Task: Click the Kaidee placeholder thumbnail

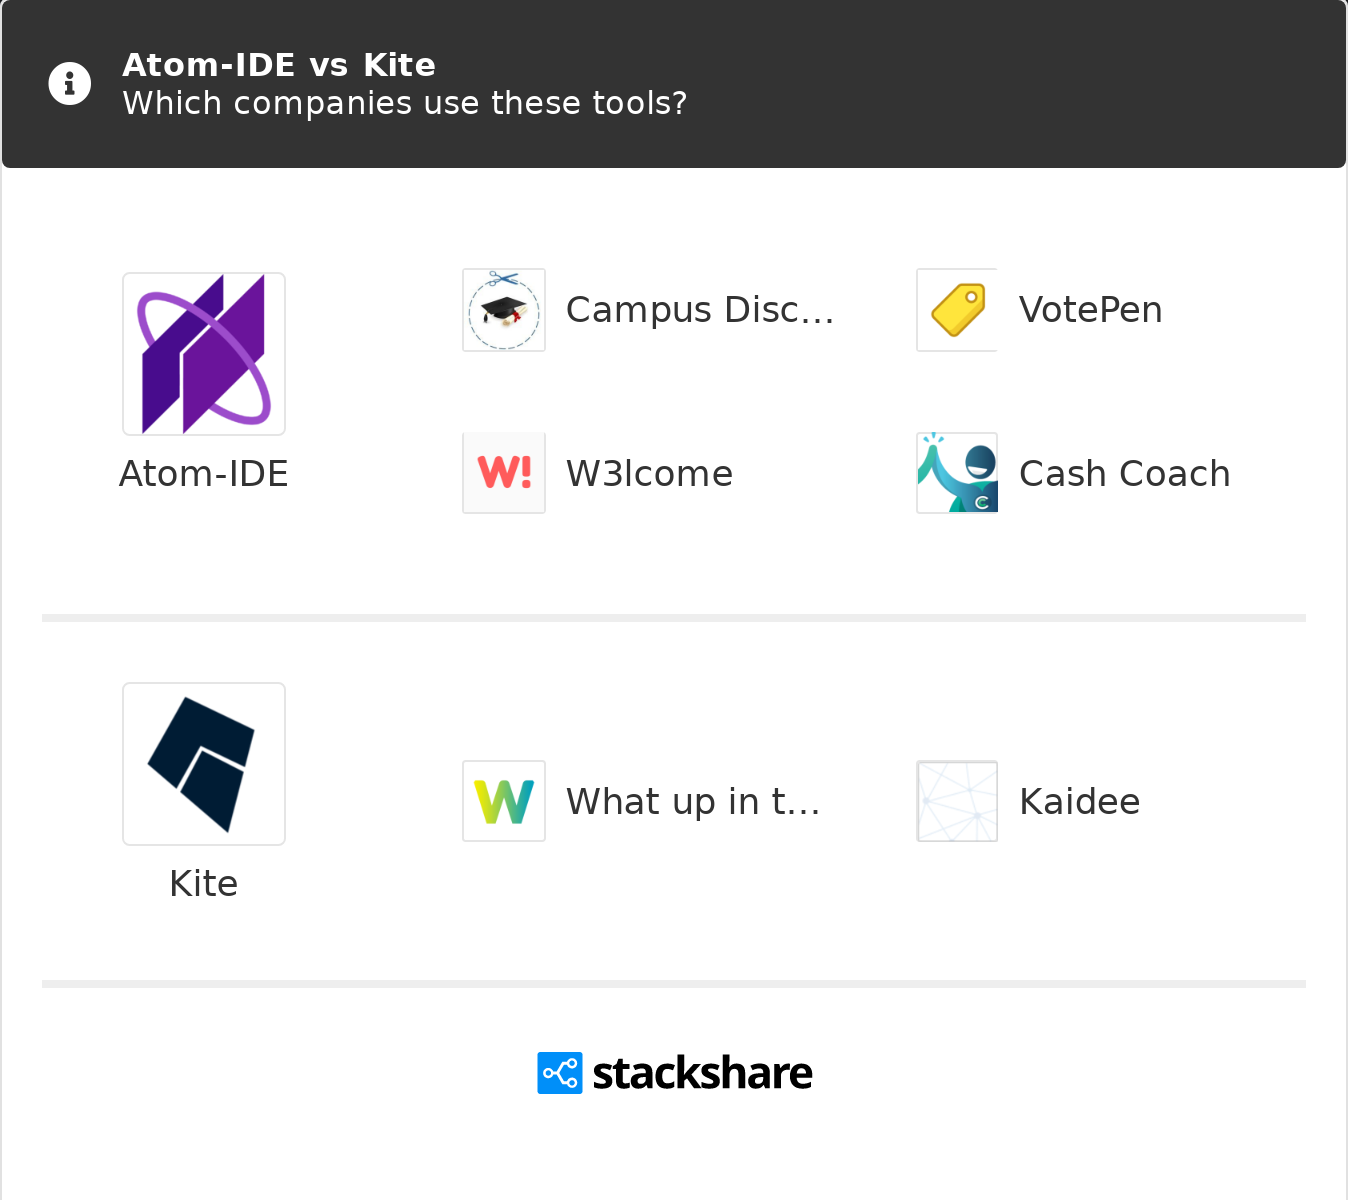Action: pos(958,801)
